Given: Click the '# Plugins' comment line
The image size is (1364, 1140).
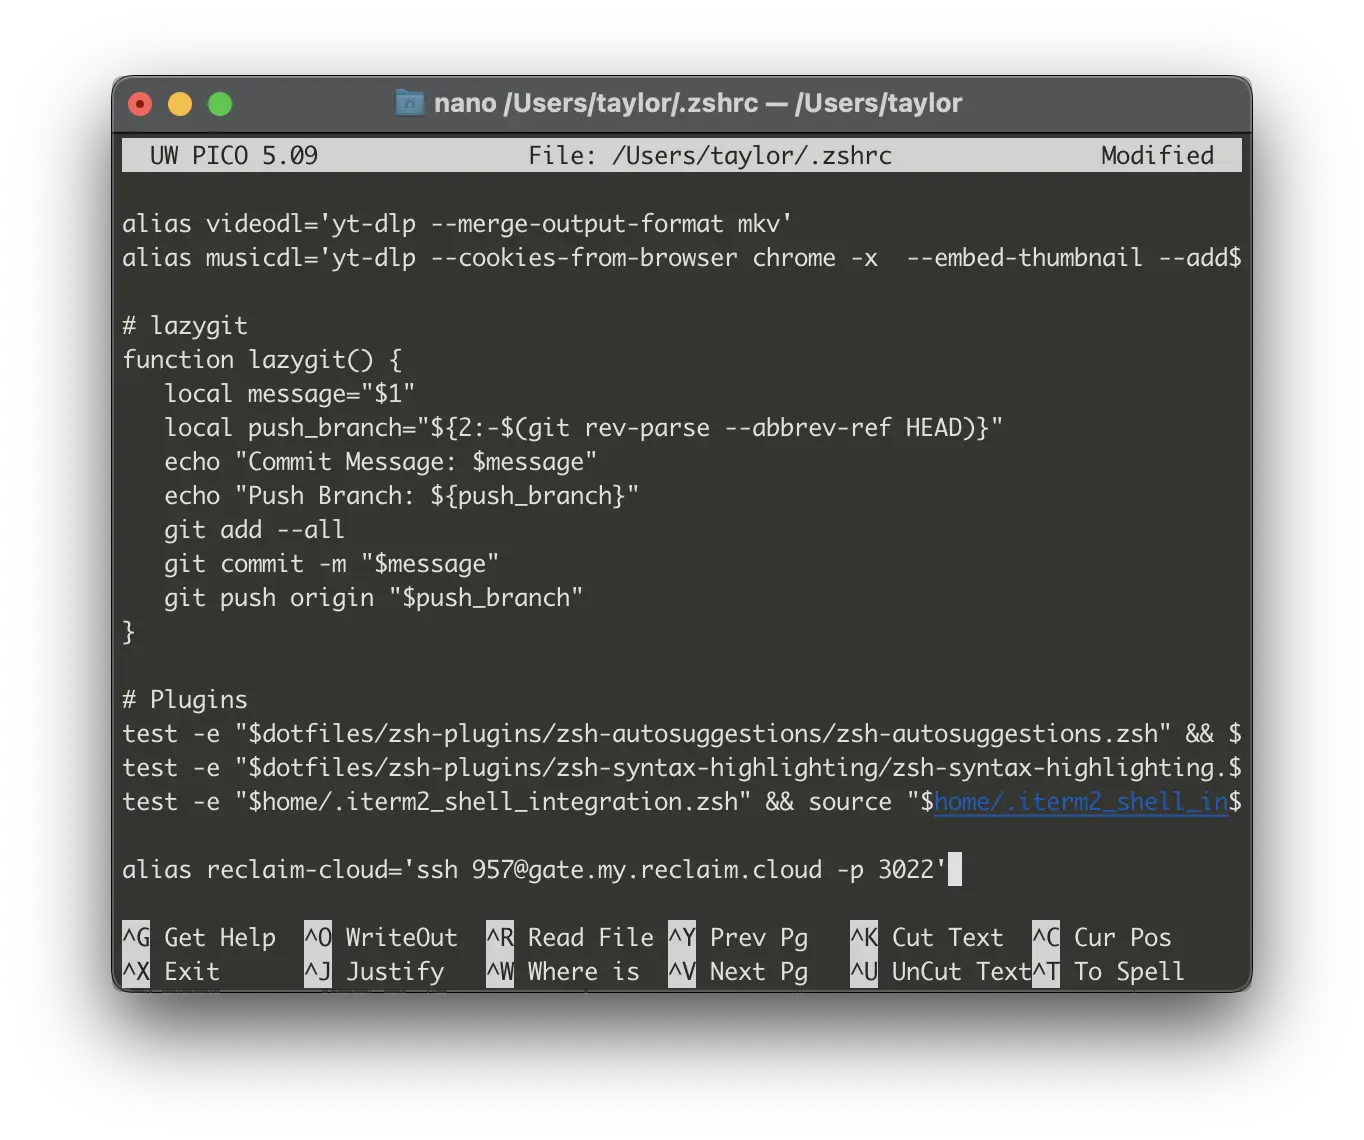Looking at the screenshot, I should 185,700.
